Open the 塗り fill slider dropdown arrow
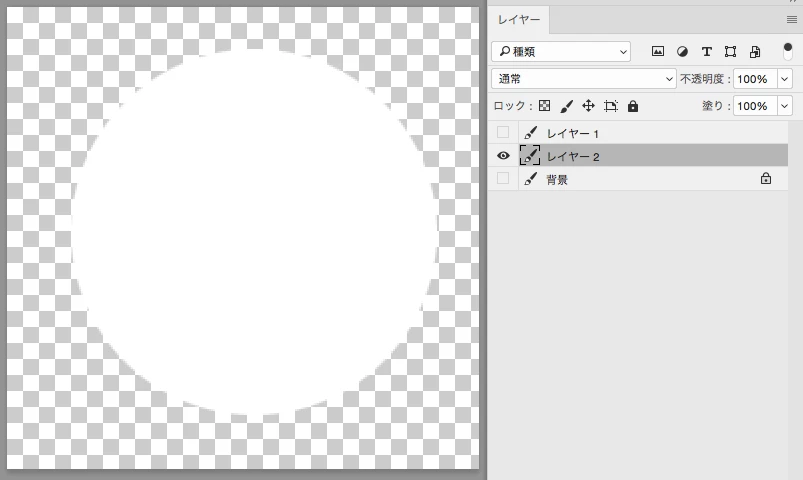 point(785,106)
